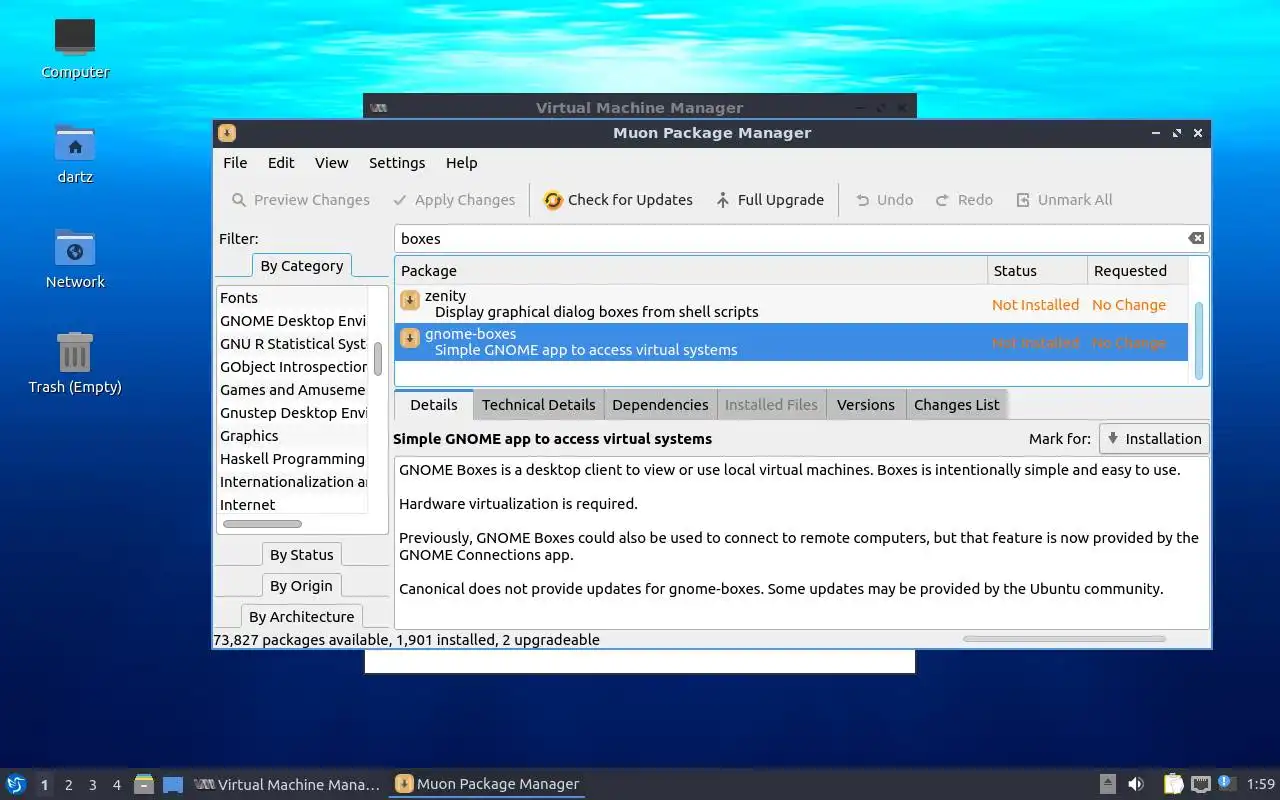Image resolution: width=1280 pixels, height=800 pixels.
Task: Mark gnome-boxes for Installation
Action: pyautogui.click(x=1153, y=439)
